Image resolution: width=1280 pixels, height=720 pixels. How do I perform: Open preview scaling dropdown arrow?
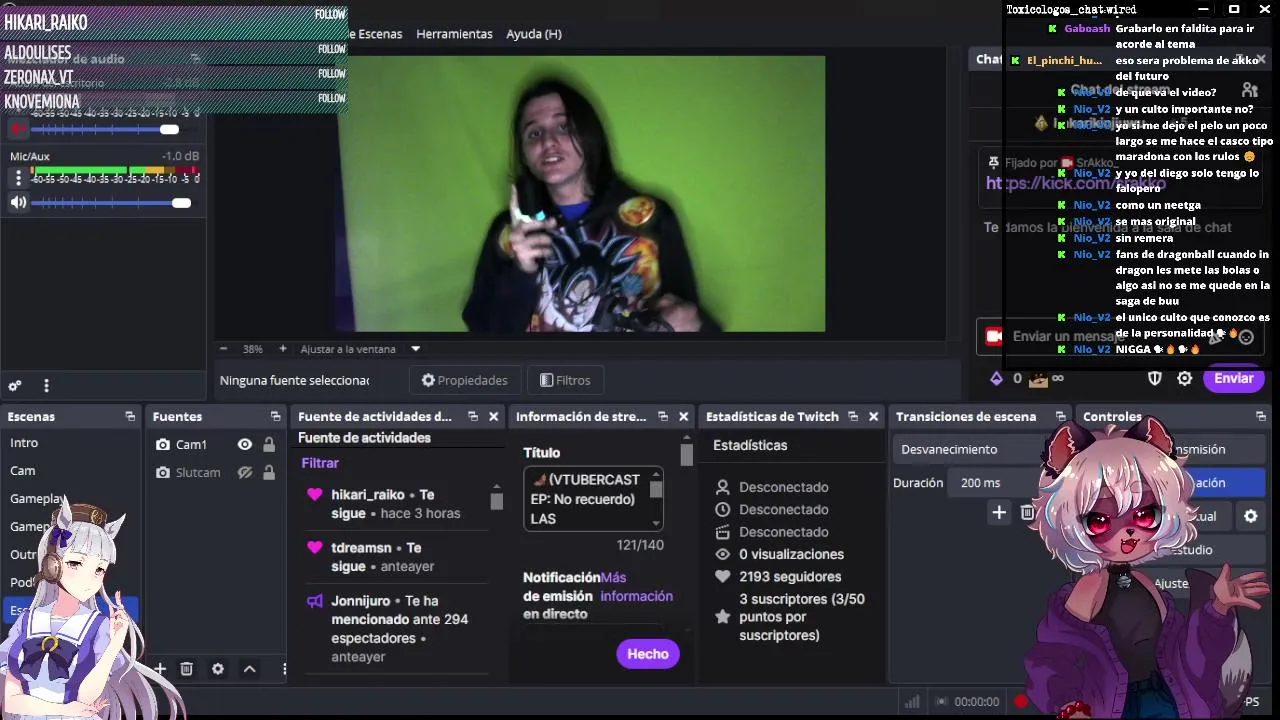click(x=415, y=349)
